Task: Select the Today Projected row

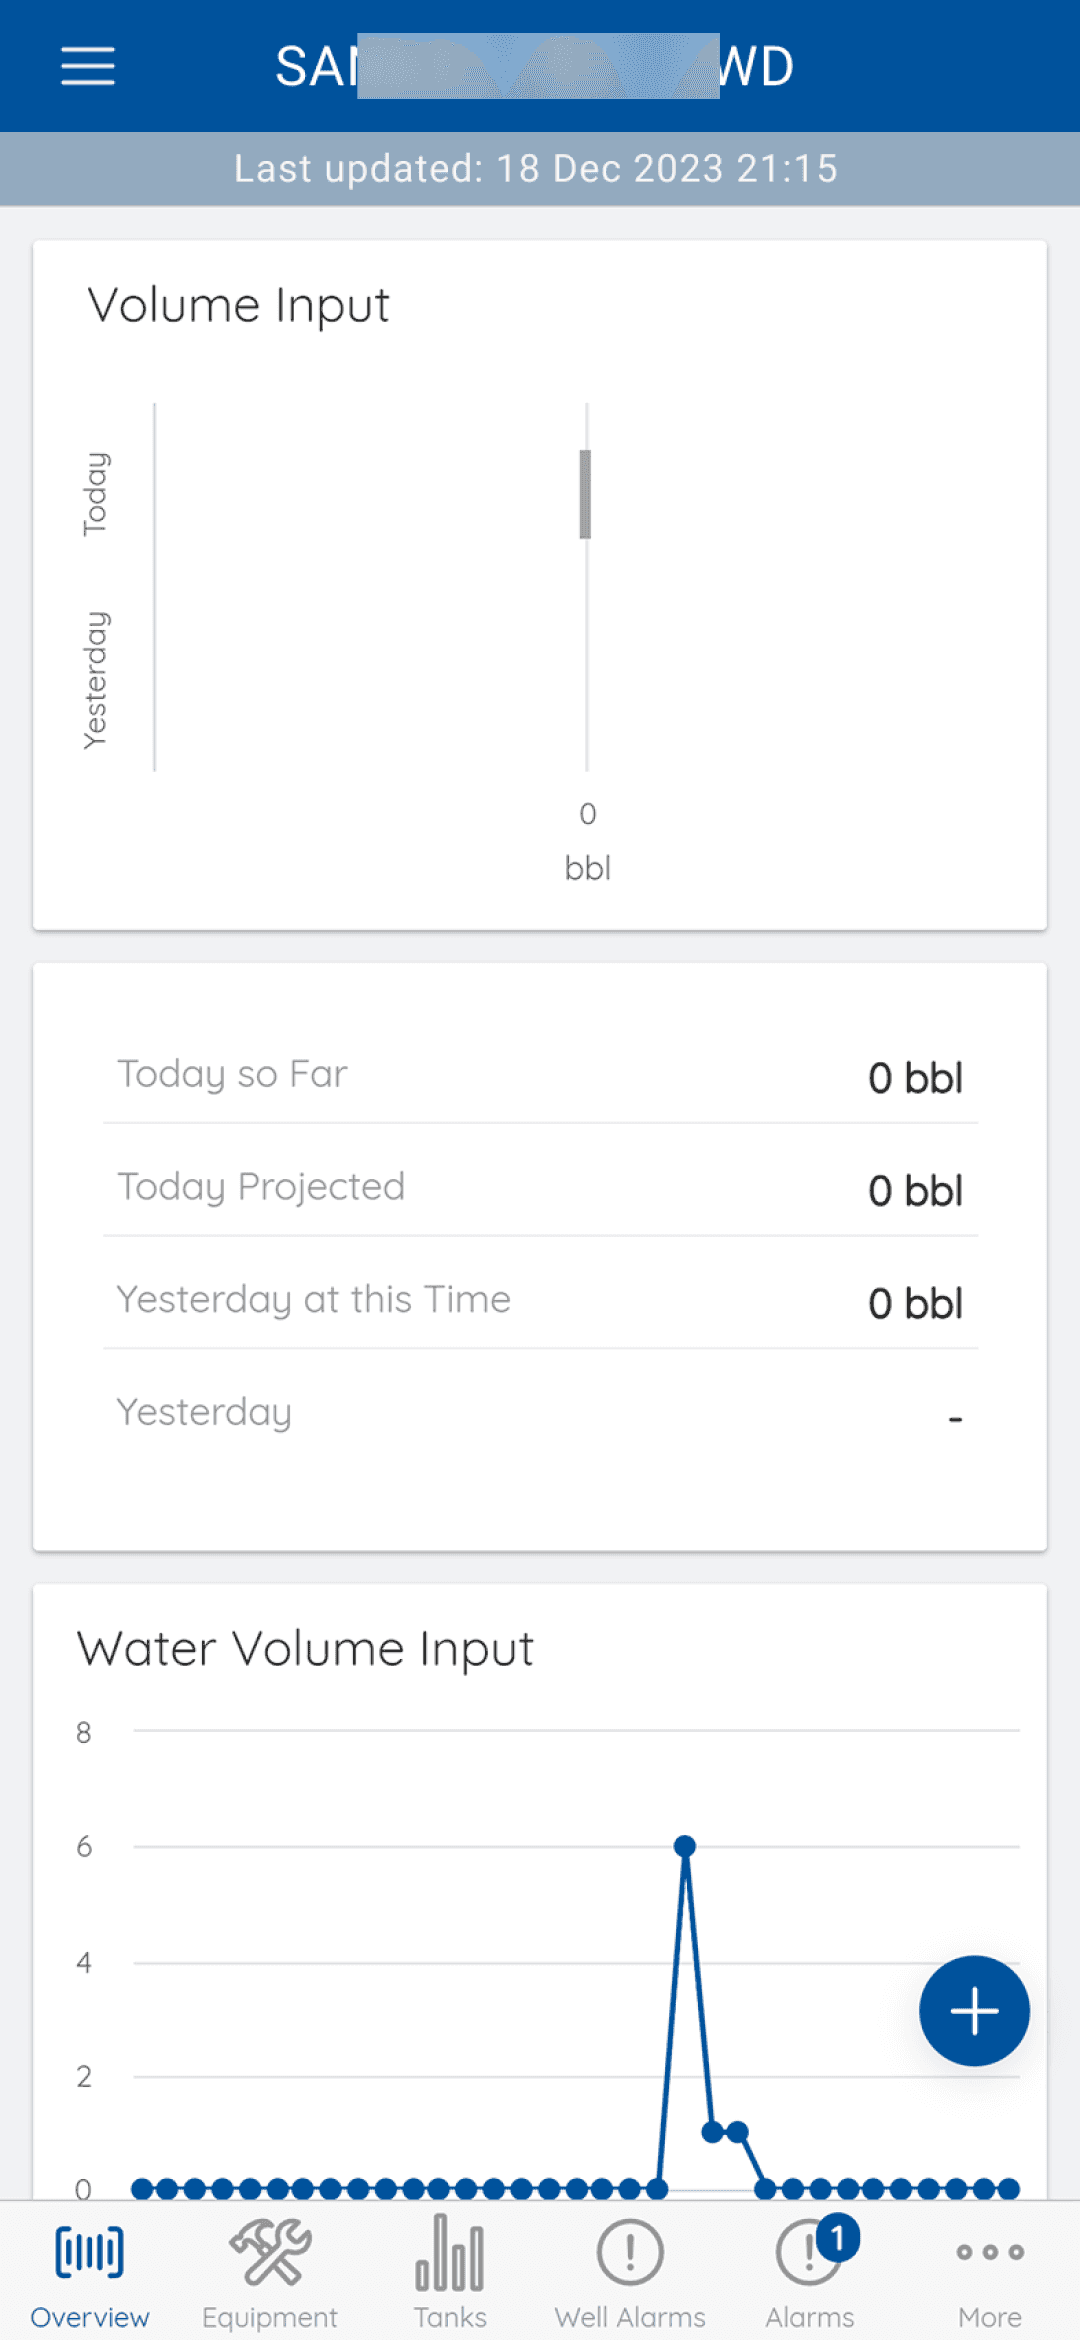Action: [x=540, y=1188]
